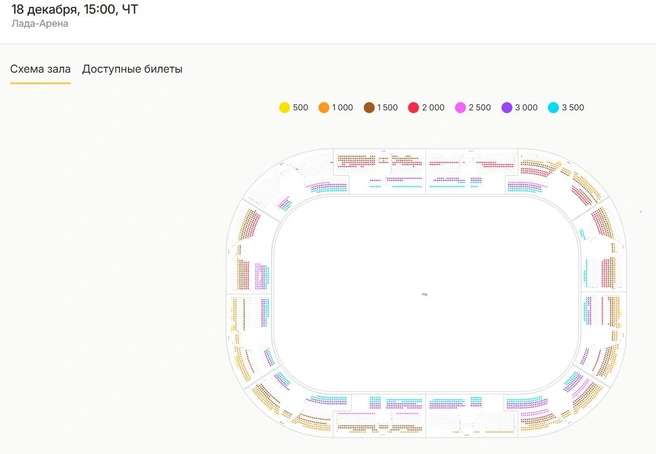Viewport: 656px width, 454px height.
Task: Pick the brown 1 500 price dot
Action: coord(369,108)
